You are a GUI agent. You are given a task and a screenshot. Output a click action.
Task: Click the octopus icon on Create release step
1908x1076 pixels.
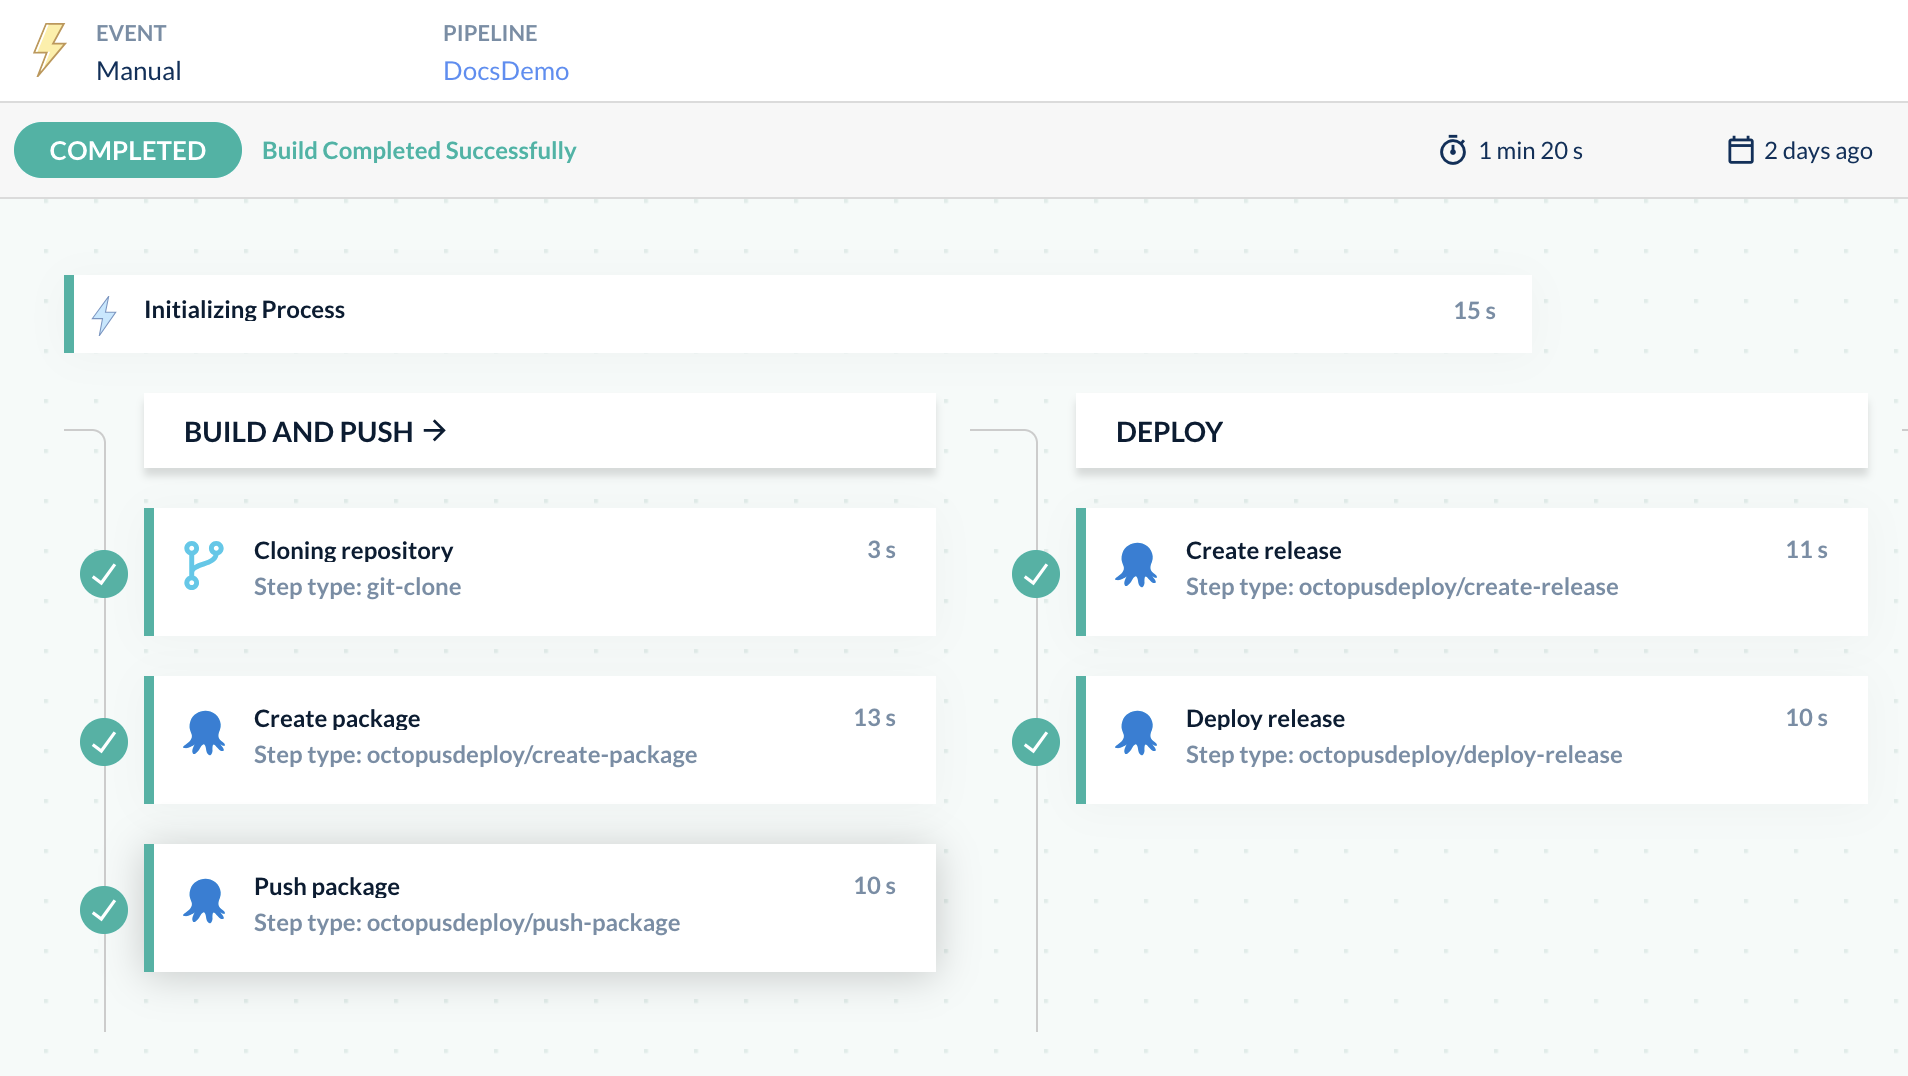click(x=1136, y=566)
